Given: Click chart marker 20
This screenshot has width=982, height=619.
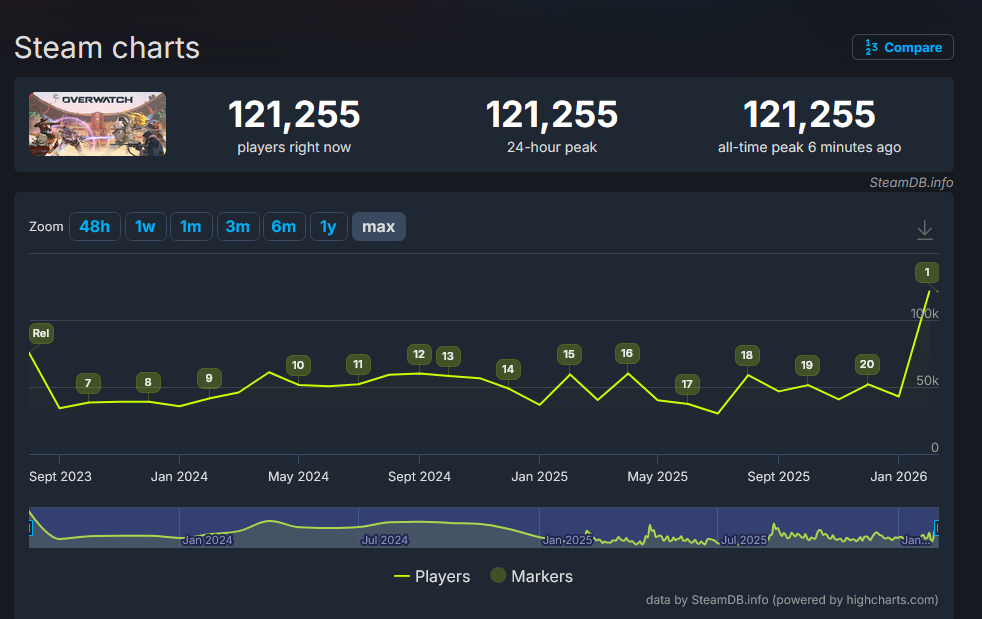Looking at the screenshot, I should pos(867,364).
